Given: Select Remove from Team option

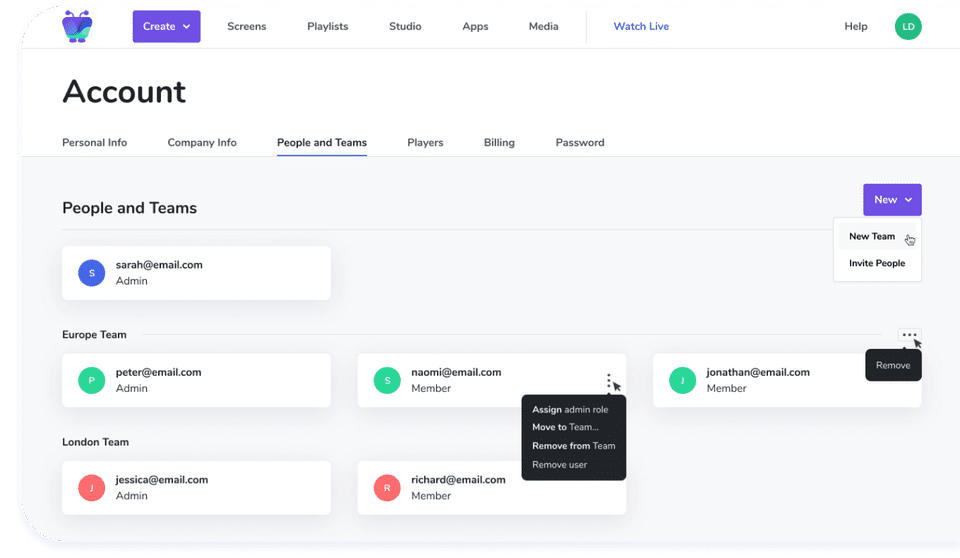Looking at the screenshot, I should (x=574, y=446).
